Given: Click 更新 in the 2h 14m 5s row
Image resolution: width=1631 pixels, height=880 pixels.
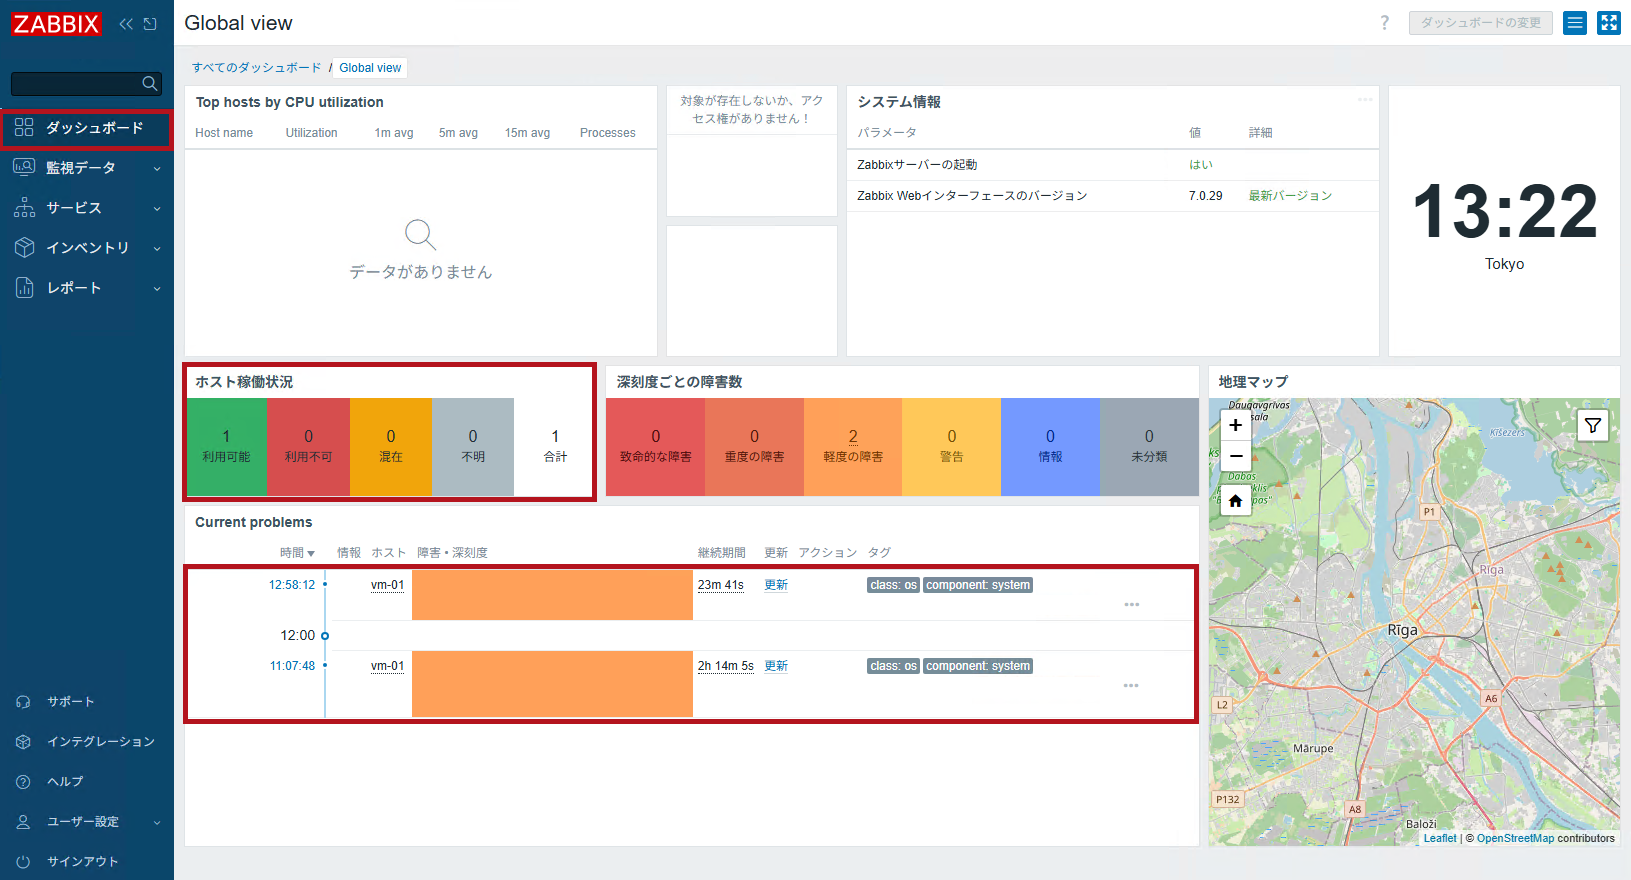Looking at the screenshot, I should point(776,666).
